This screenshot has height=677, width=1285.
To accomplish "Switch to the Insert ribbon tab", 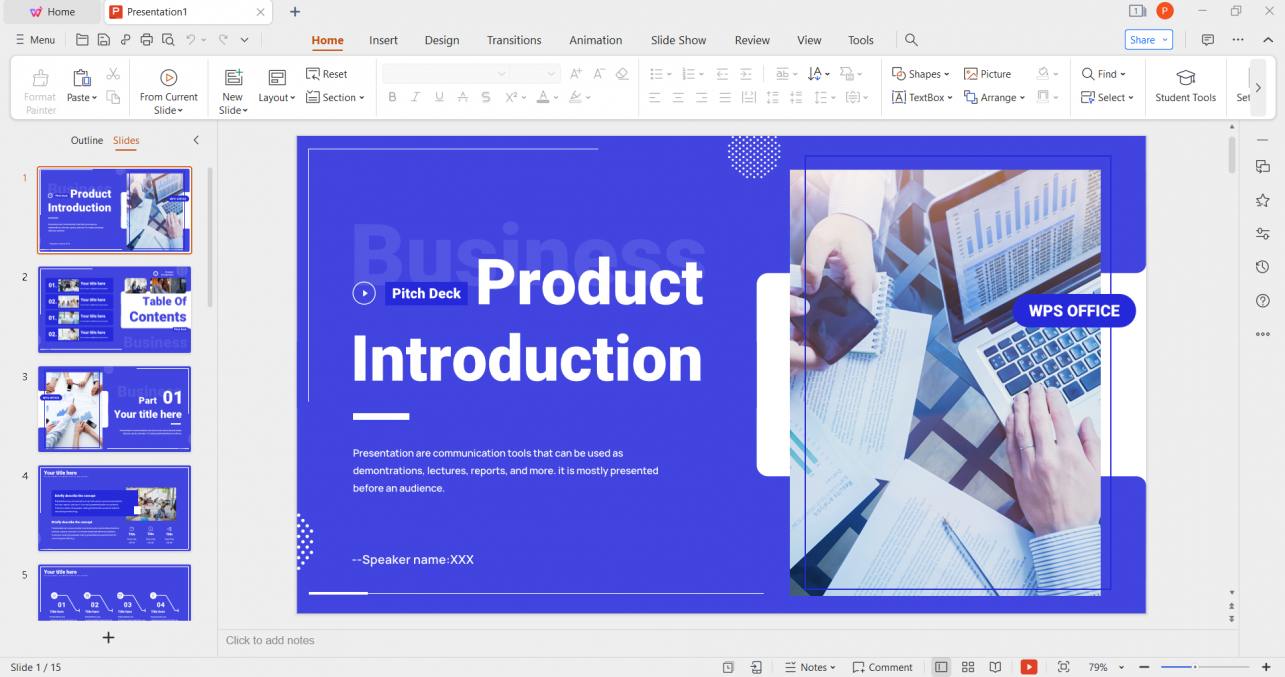I will point(383,40).
